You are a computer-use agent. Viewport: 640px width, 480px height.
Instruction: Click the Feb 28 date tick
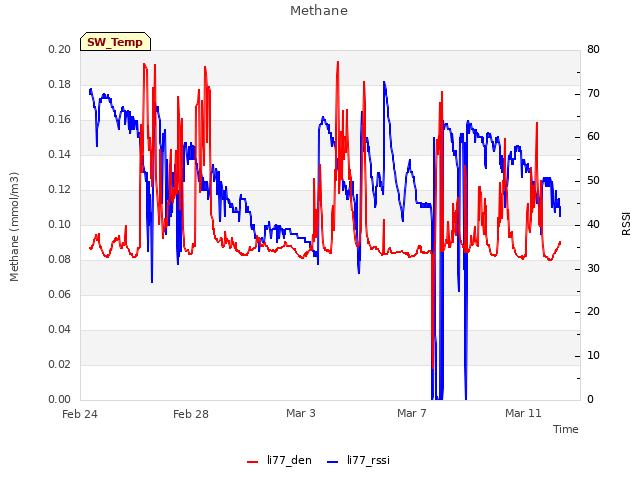tap(191, 414)
